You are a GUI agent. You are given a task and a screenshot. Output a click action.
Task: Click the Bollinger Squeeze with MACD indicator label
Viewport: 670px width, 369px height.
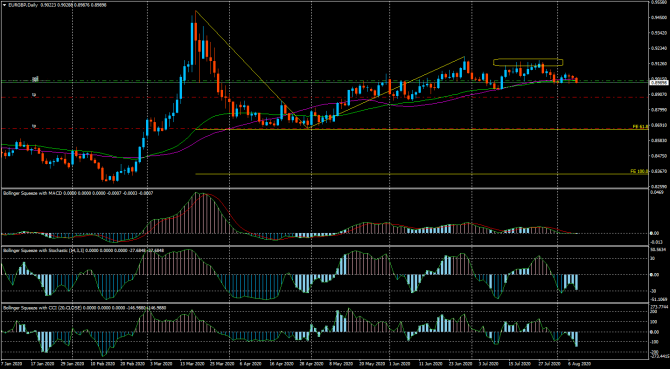(32, 193)
